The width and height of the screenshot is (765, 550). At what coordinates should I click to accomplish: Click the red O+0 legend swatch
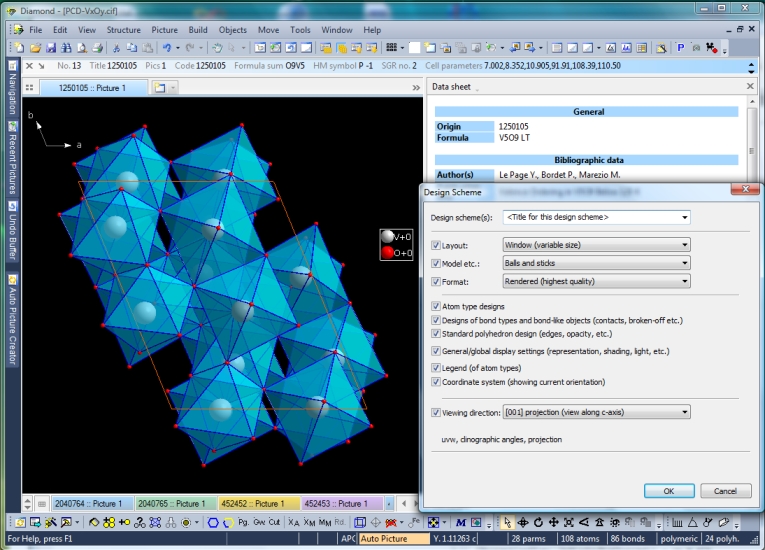point(388,251)
